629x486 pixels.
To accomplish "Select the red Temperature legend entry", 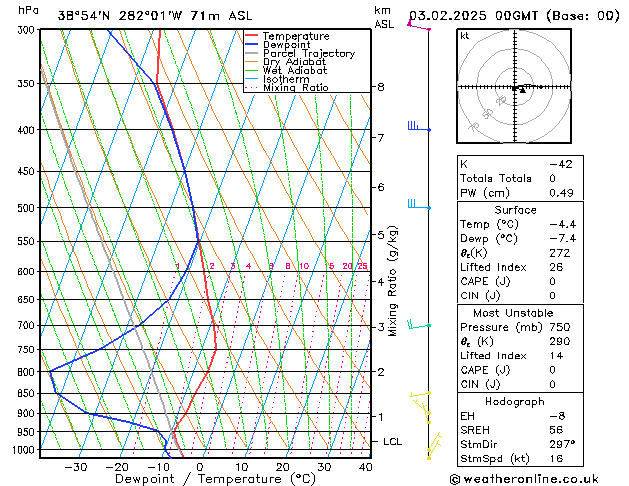I will (296, 36).
